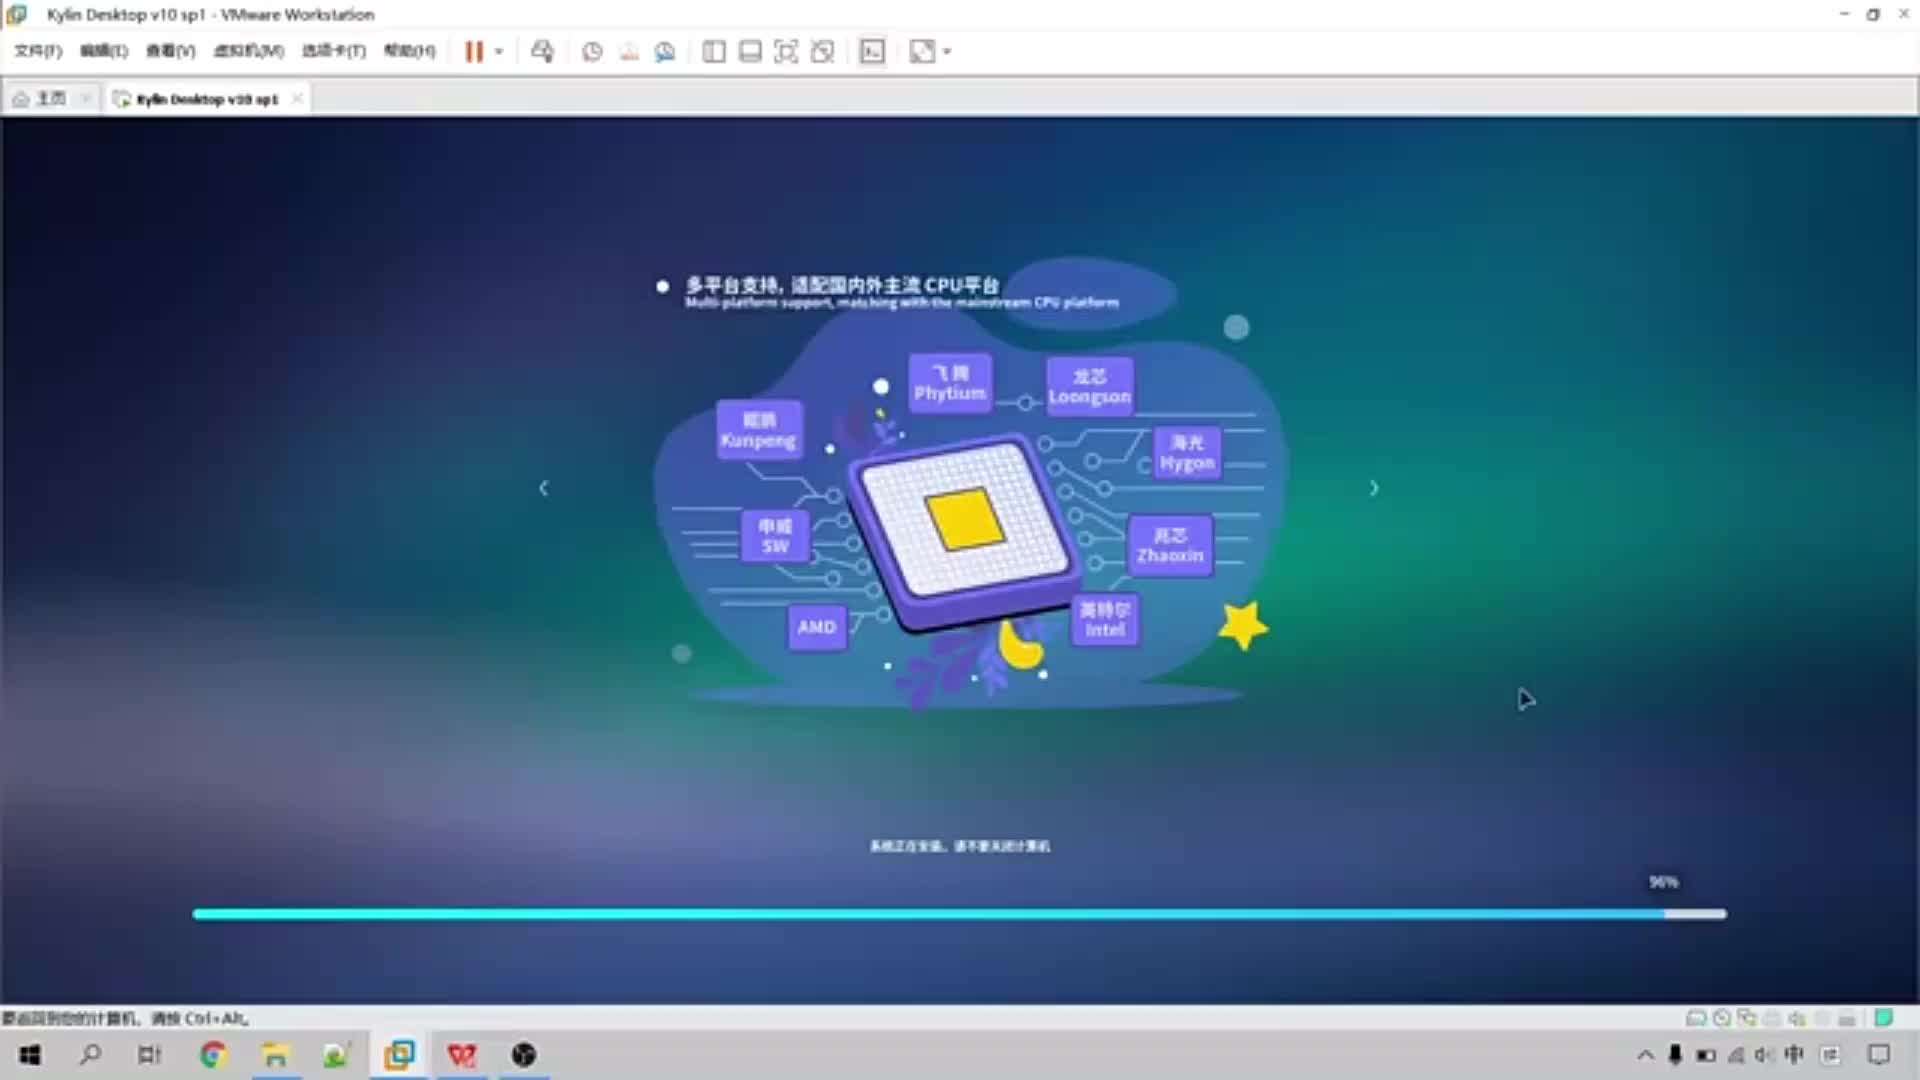Open the 帮助(H) menu
The image size is (1920, 1080).
point(409,51)
